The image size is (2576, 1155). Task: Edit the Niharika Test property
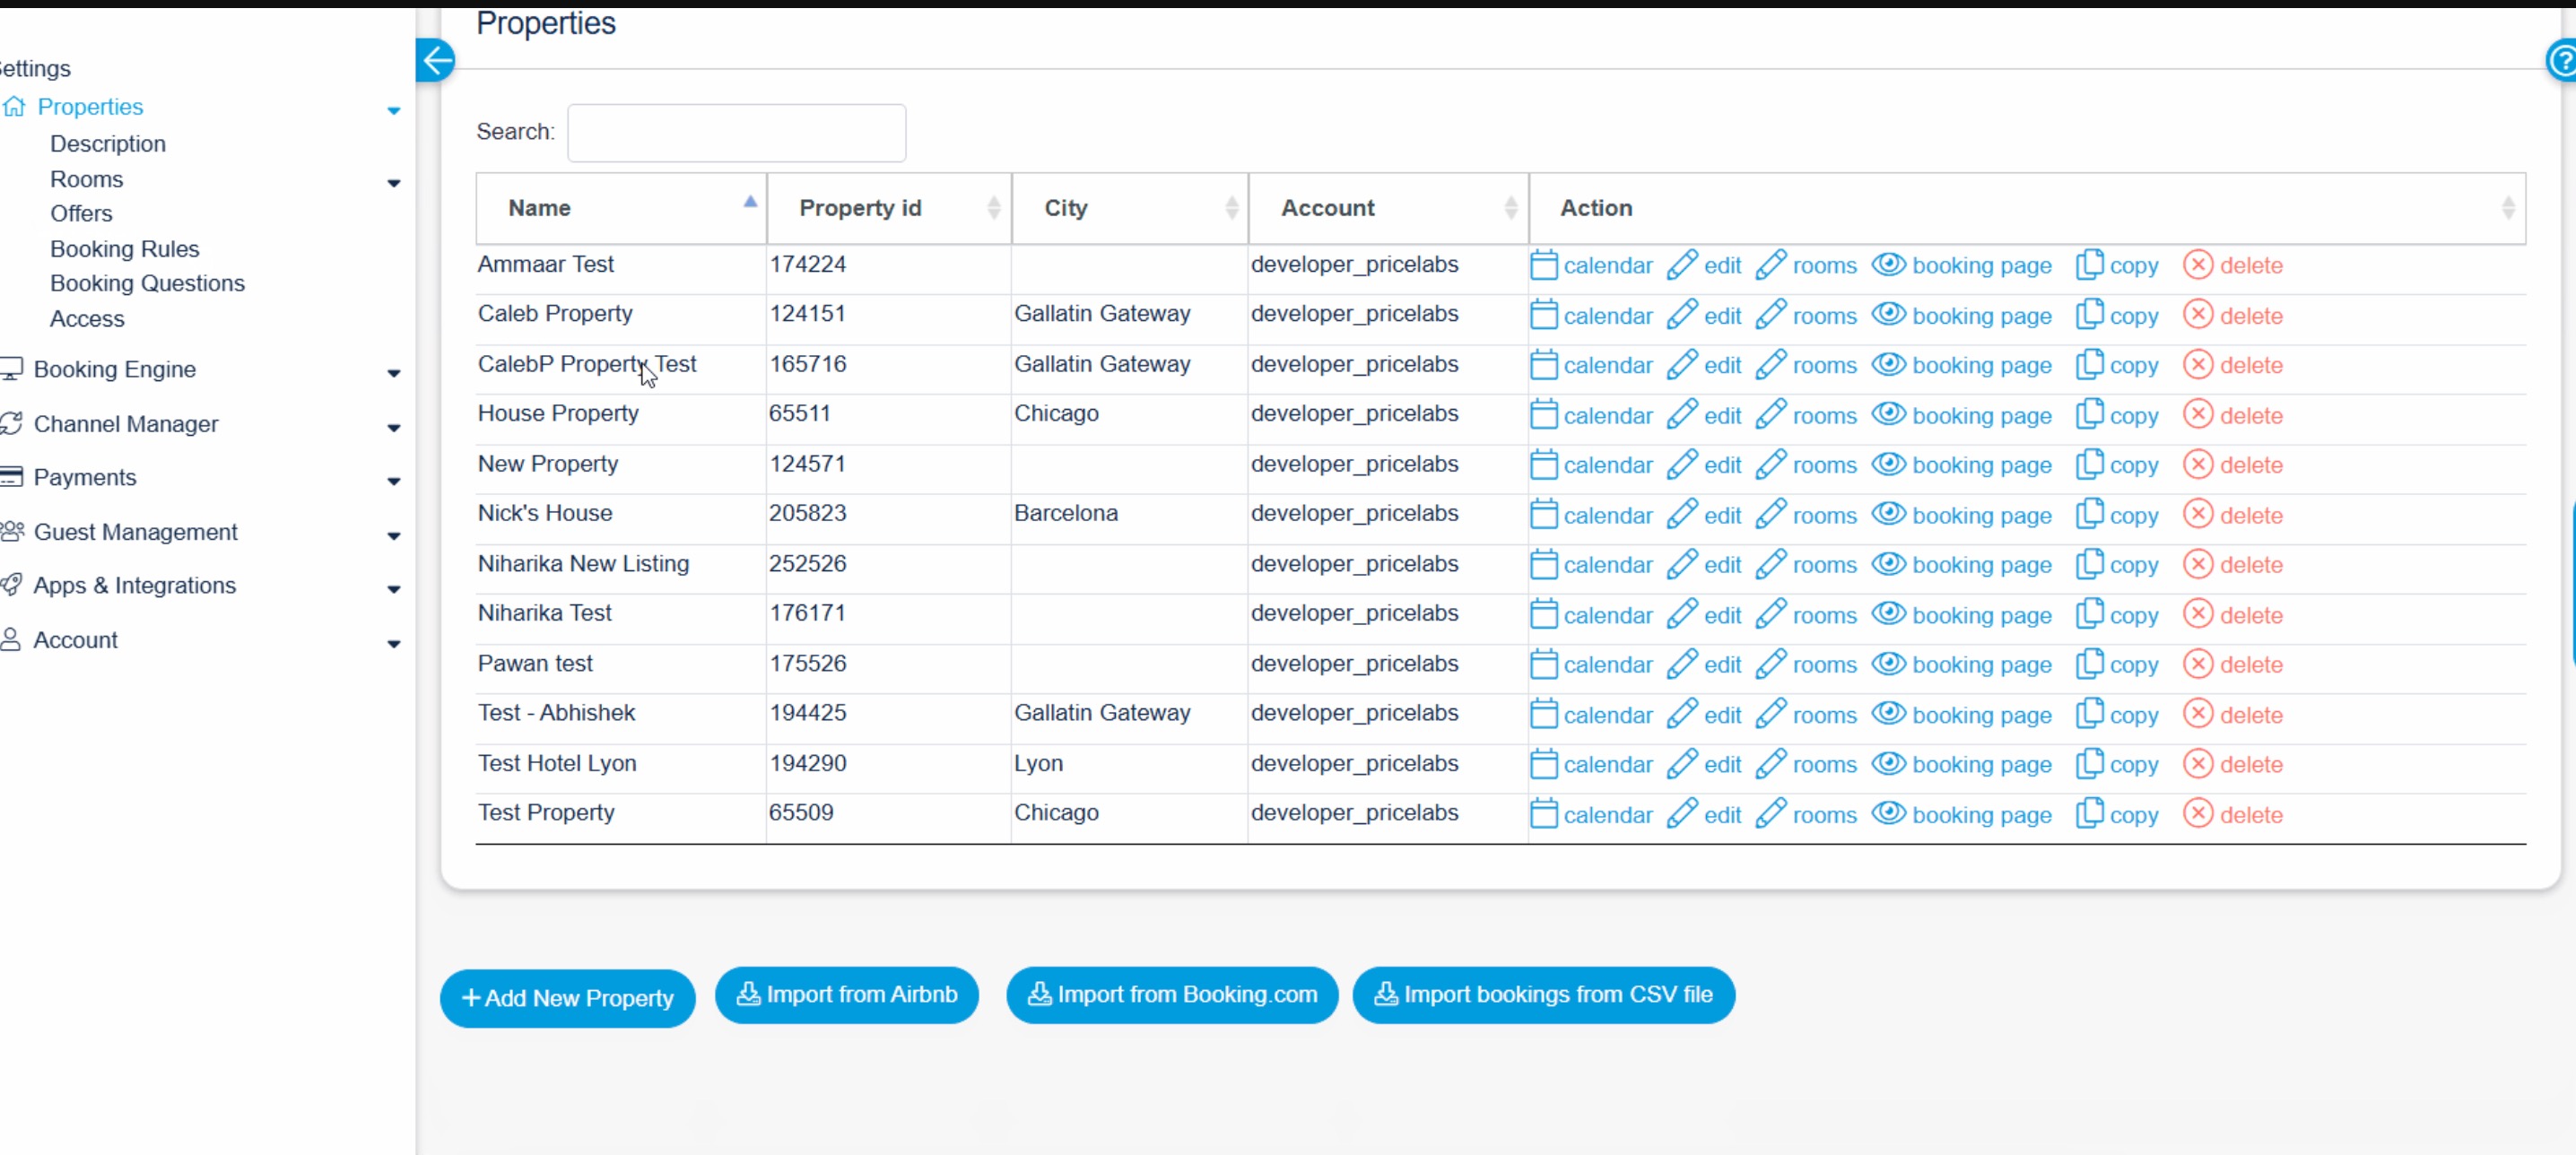[x=1704, y=615]
